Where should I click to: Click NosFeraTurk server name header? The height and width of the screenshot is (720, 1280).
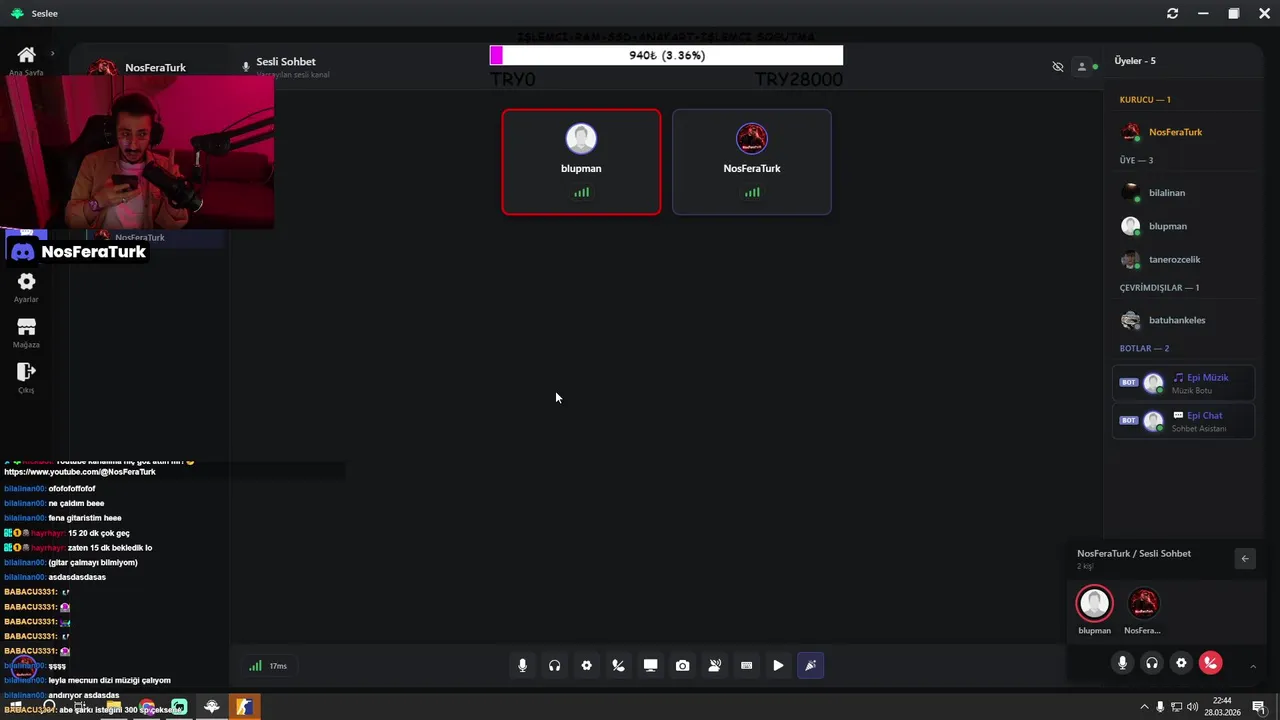click(155, 68)
